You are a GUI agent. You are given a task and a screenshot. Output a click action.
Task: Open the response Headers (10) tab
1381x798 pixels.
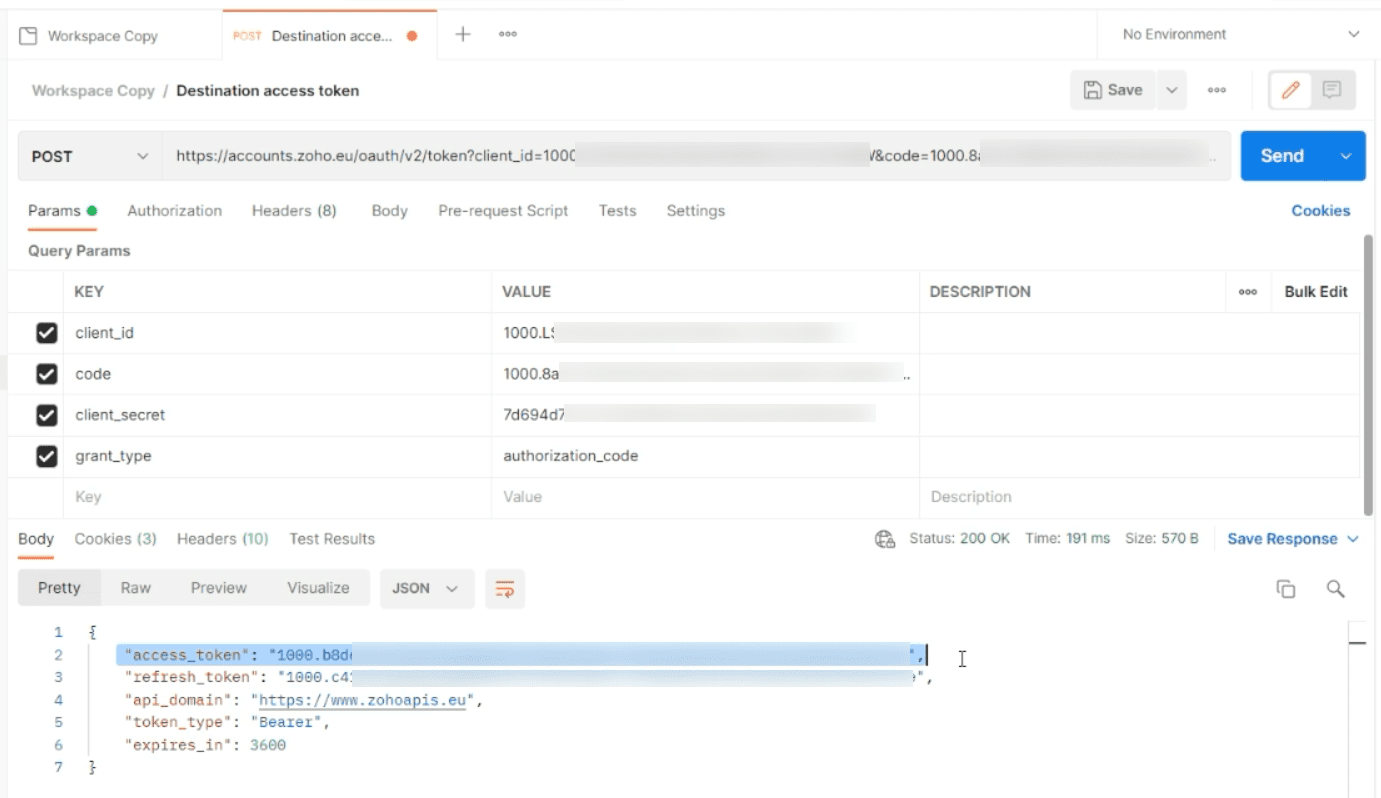[222, 539]
